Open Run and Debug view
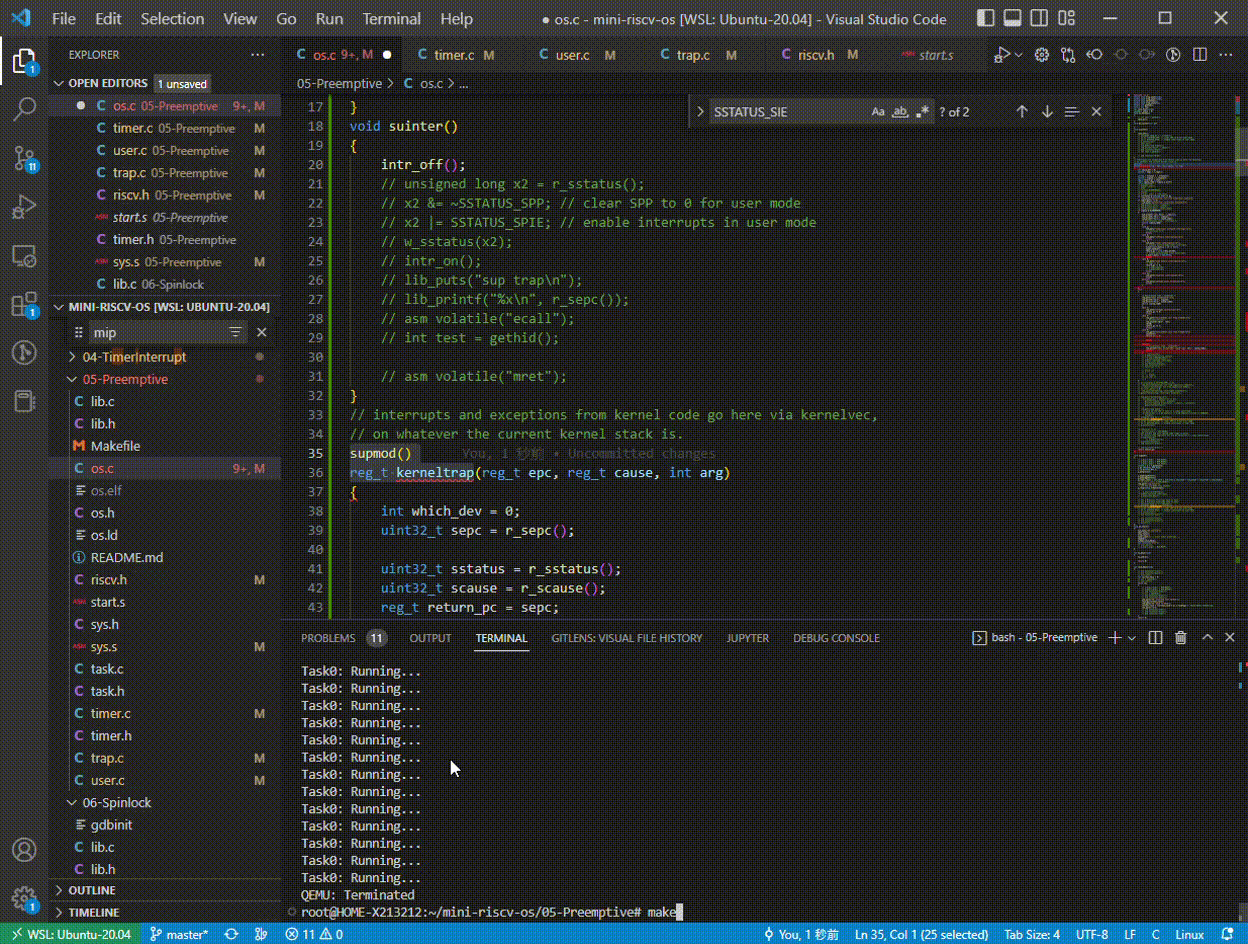 [24, 207]
